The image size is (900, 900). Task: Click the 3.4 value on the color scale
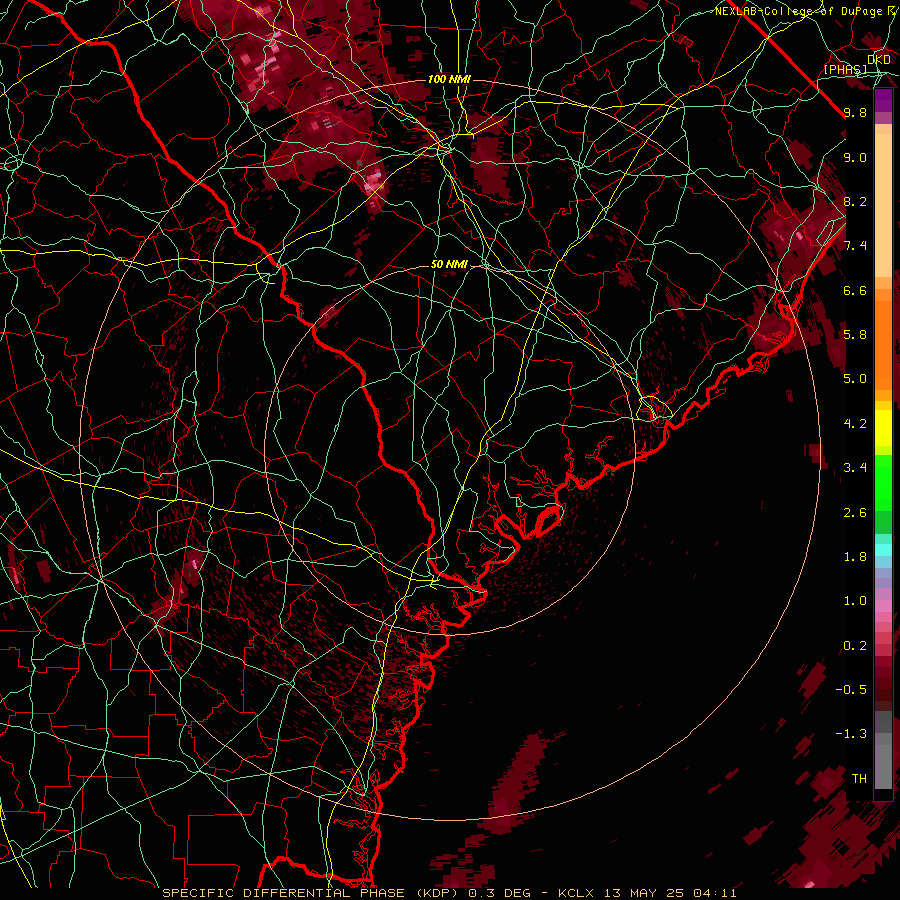point(855,468)
